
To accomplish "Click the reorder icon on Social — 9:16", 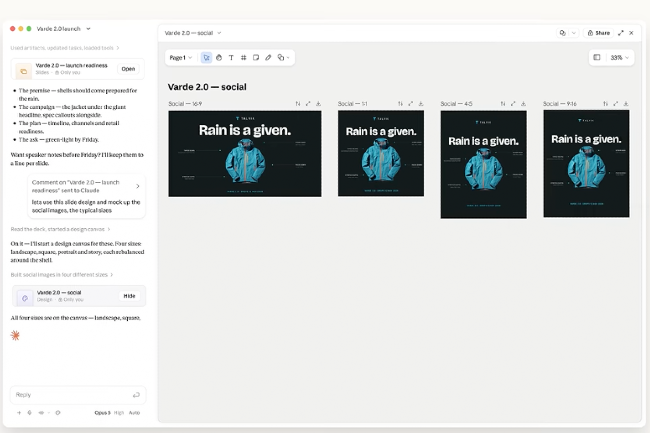I will tap(605, 104).
